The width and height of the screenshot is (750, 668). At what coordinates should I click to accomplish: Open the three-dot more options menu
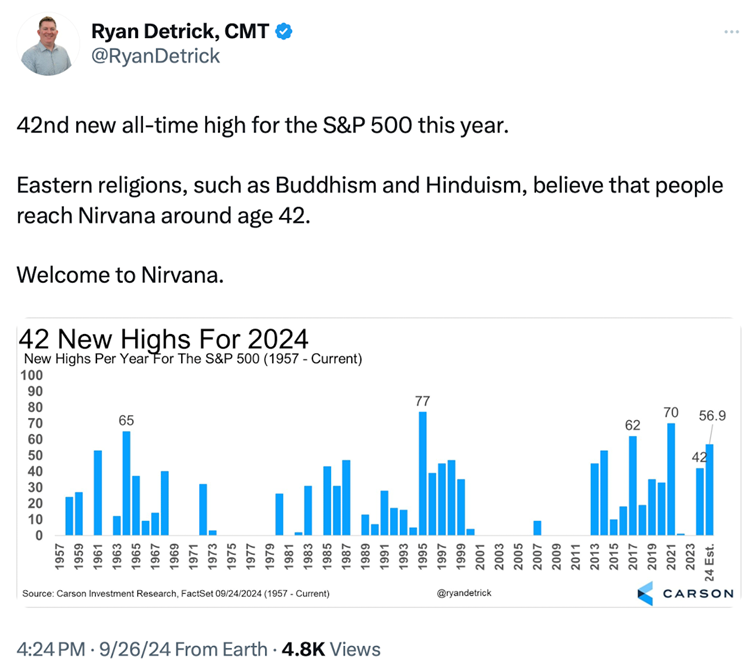tap(732, 32)
